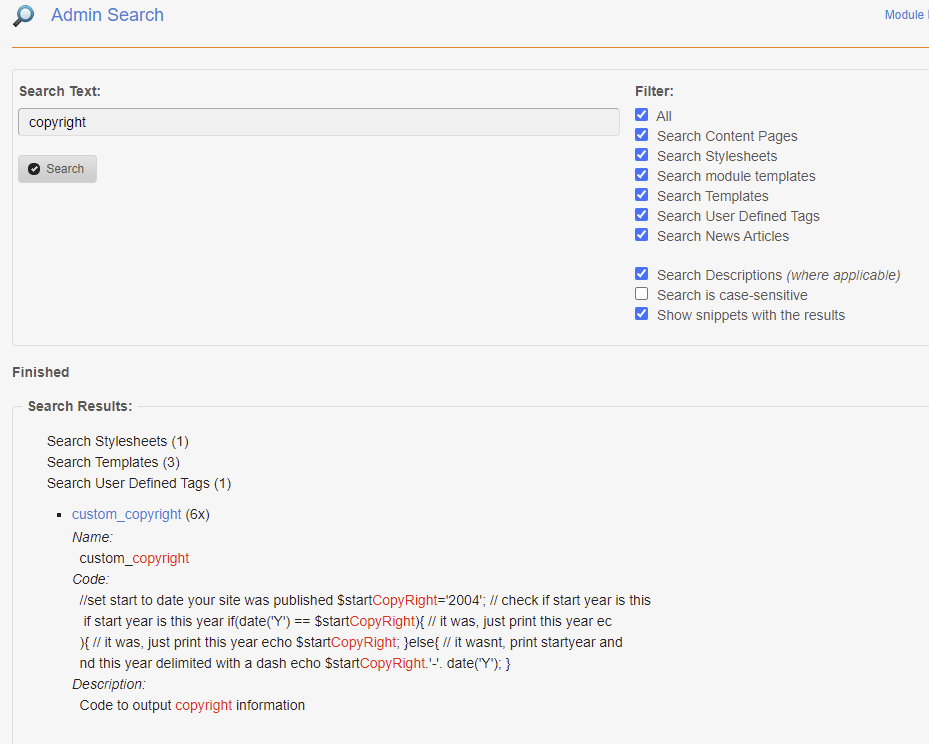
Task: Disable Search News Articles filter
Action: [x=642, y=235]
